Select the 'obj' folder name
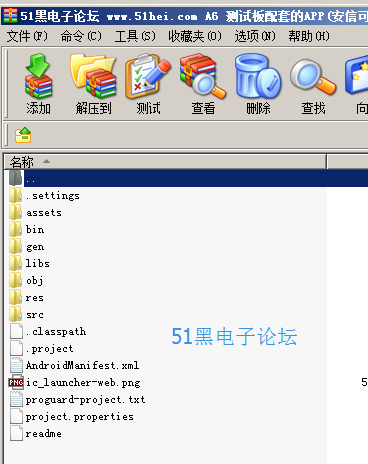368x464 pixels. (35, 281)
